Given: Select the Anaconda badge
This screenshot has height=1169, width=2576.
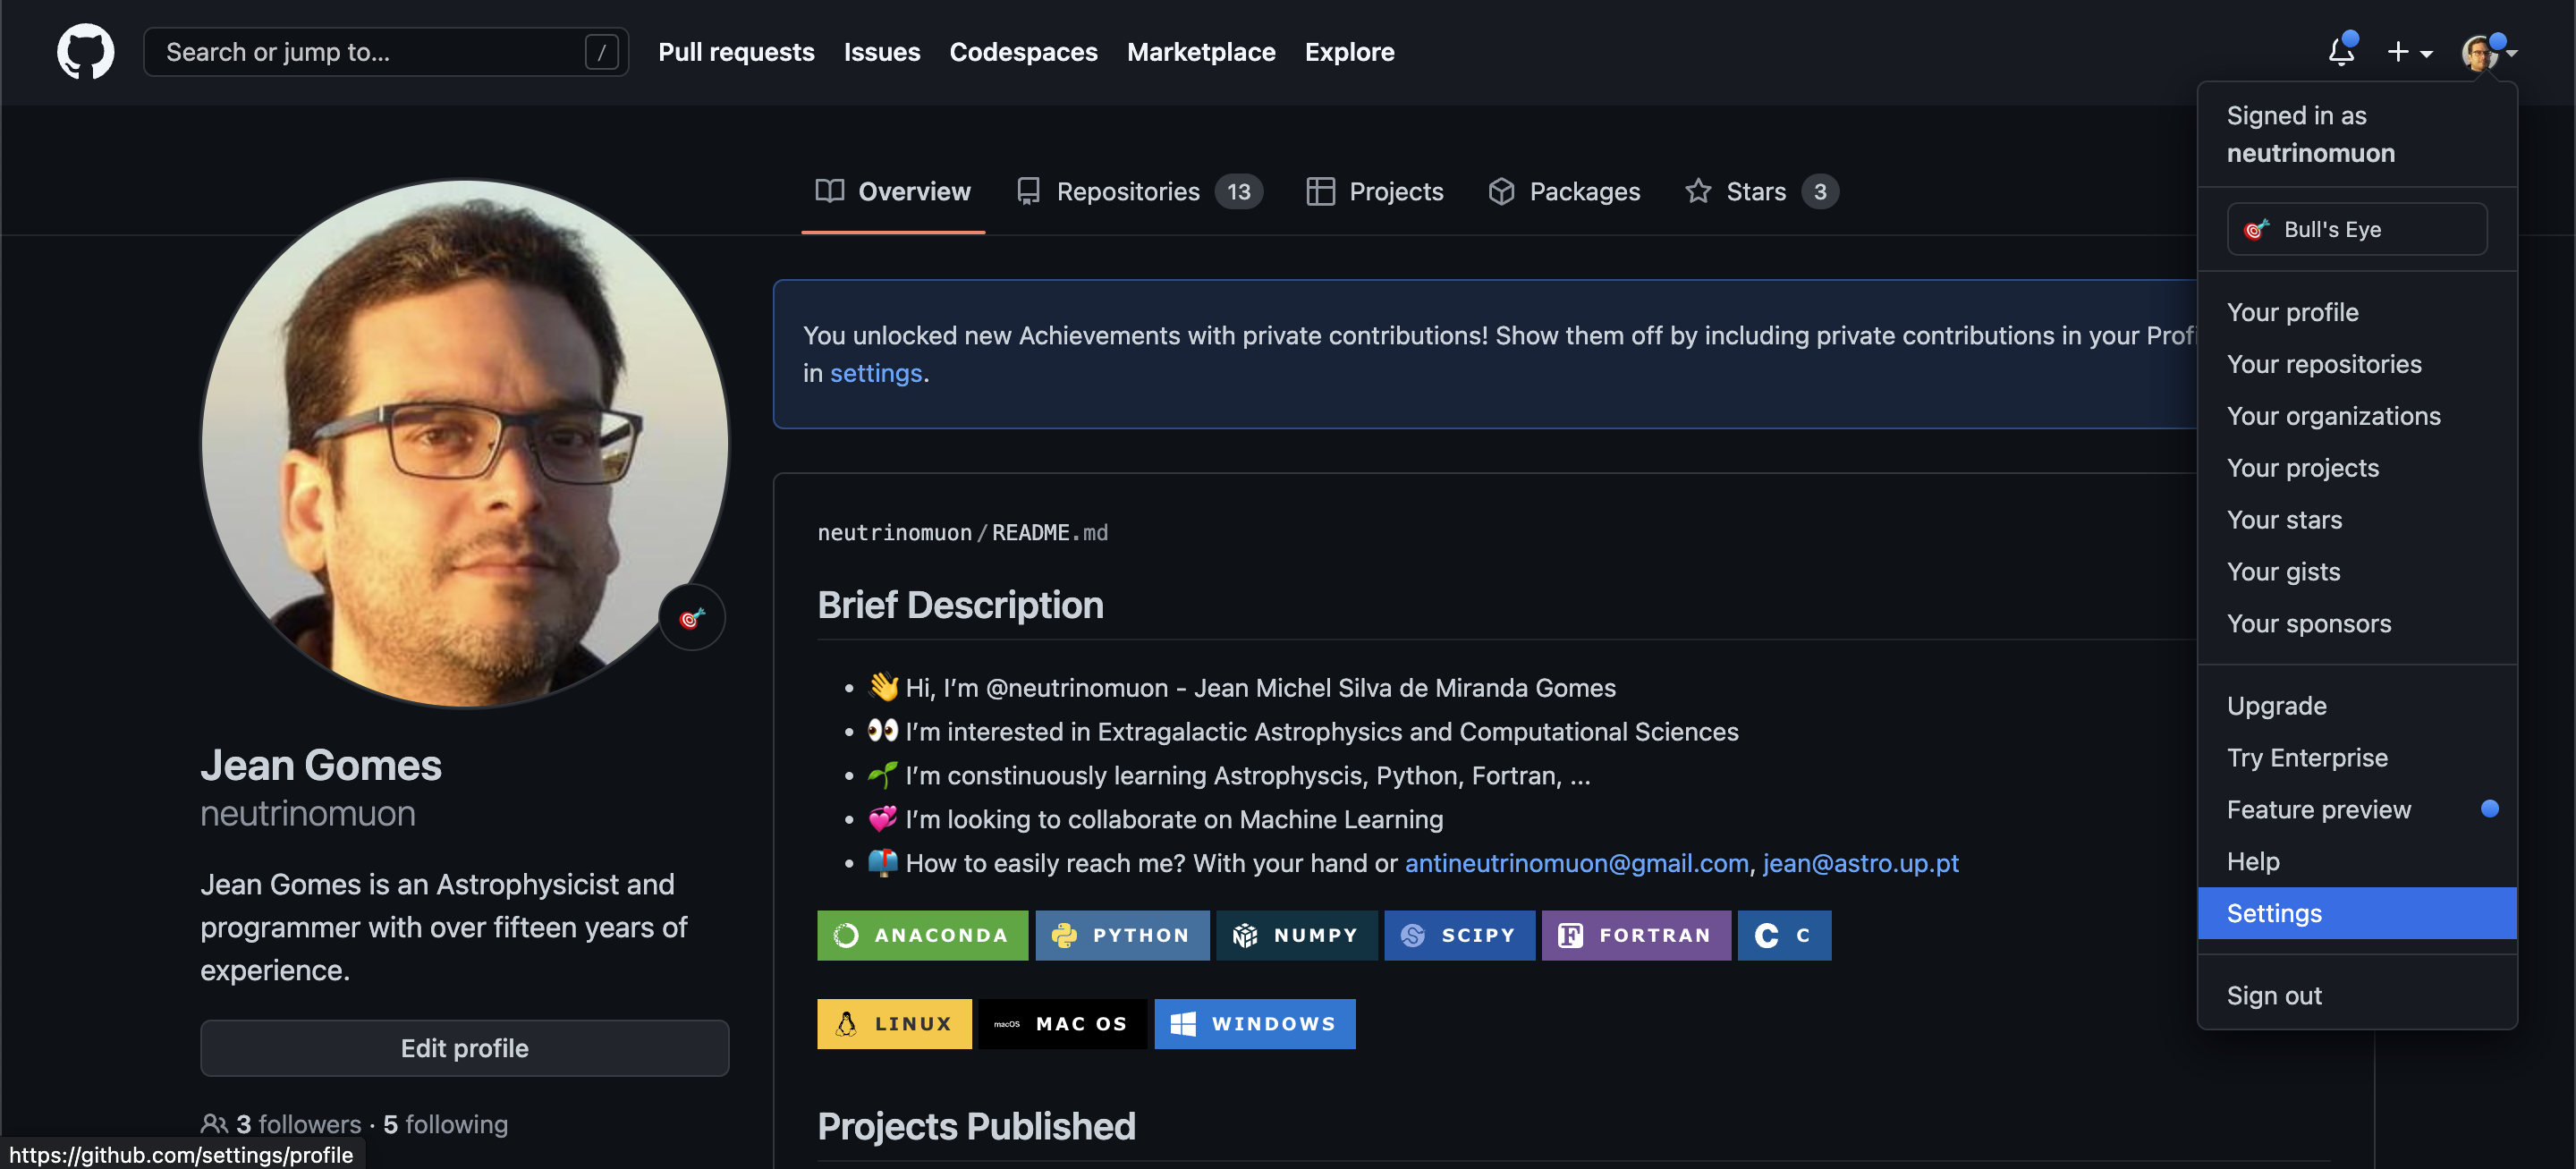Looking at the screenshot, I should tap(921, 935).
